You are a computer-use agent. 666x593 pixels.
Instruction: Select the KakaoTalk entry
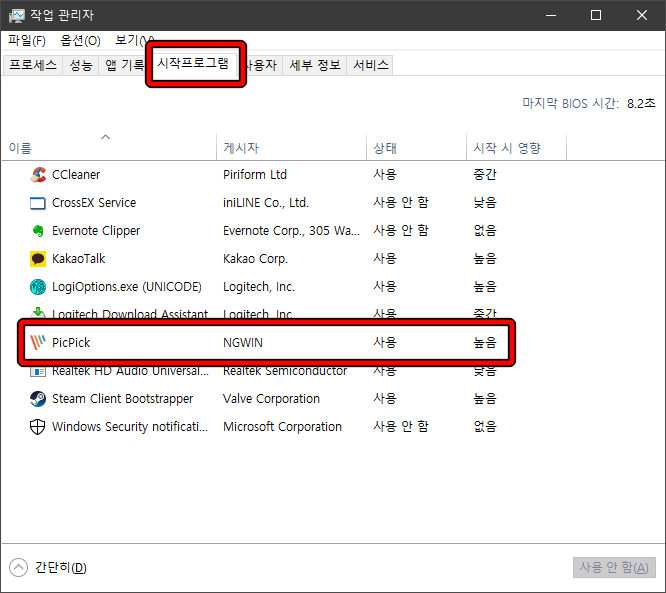(x=79, y=259)
